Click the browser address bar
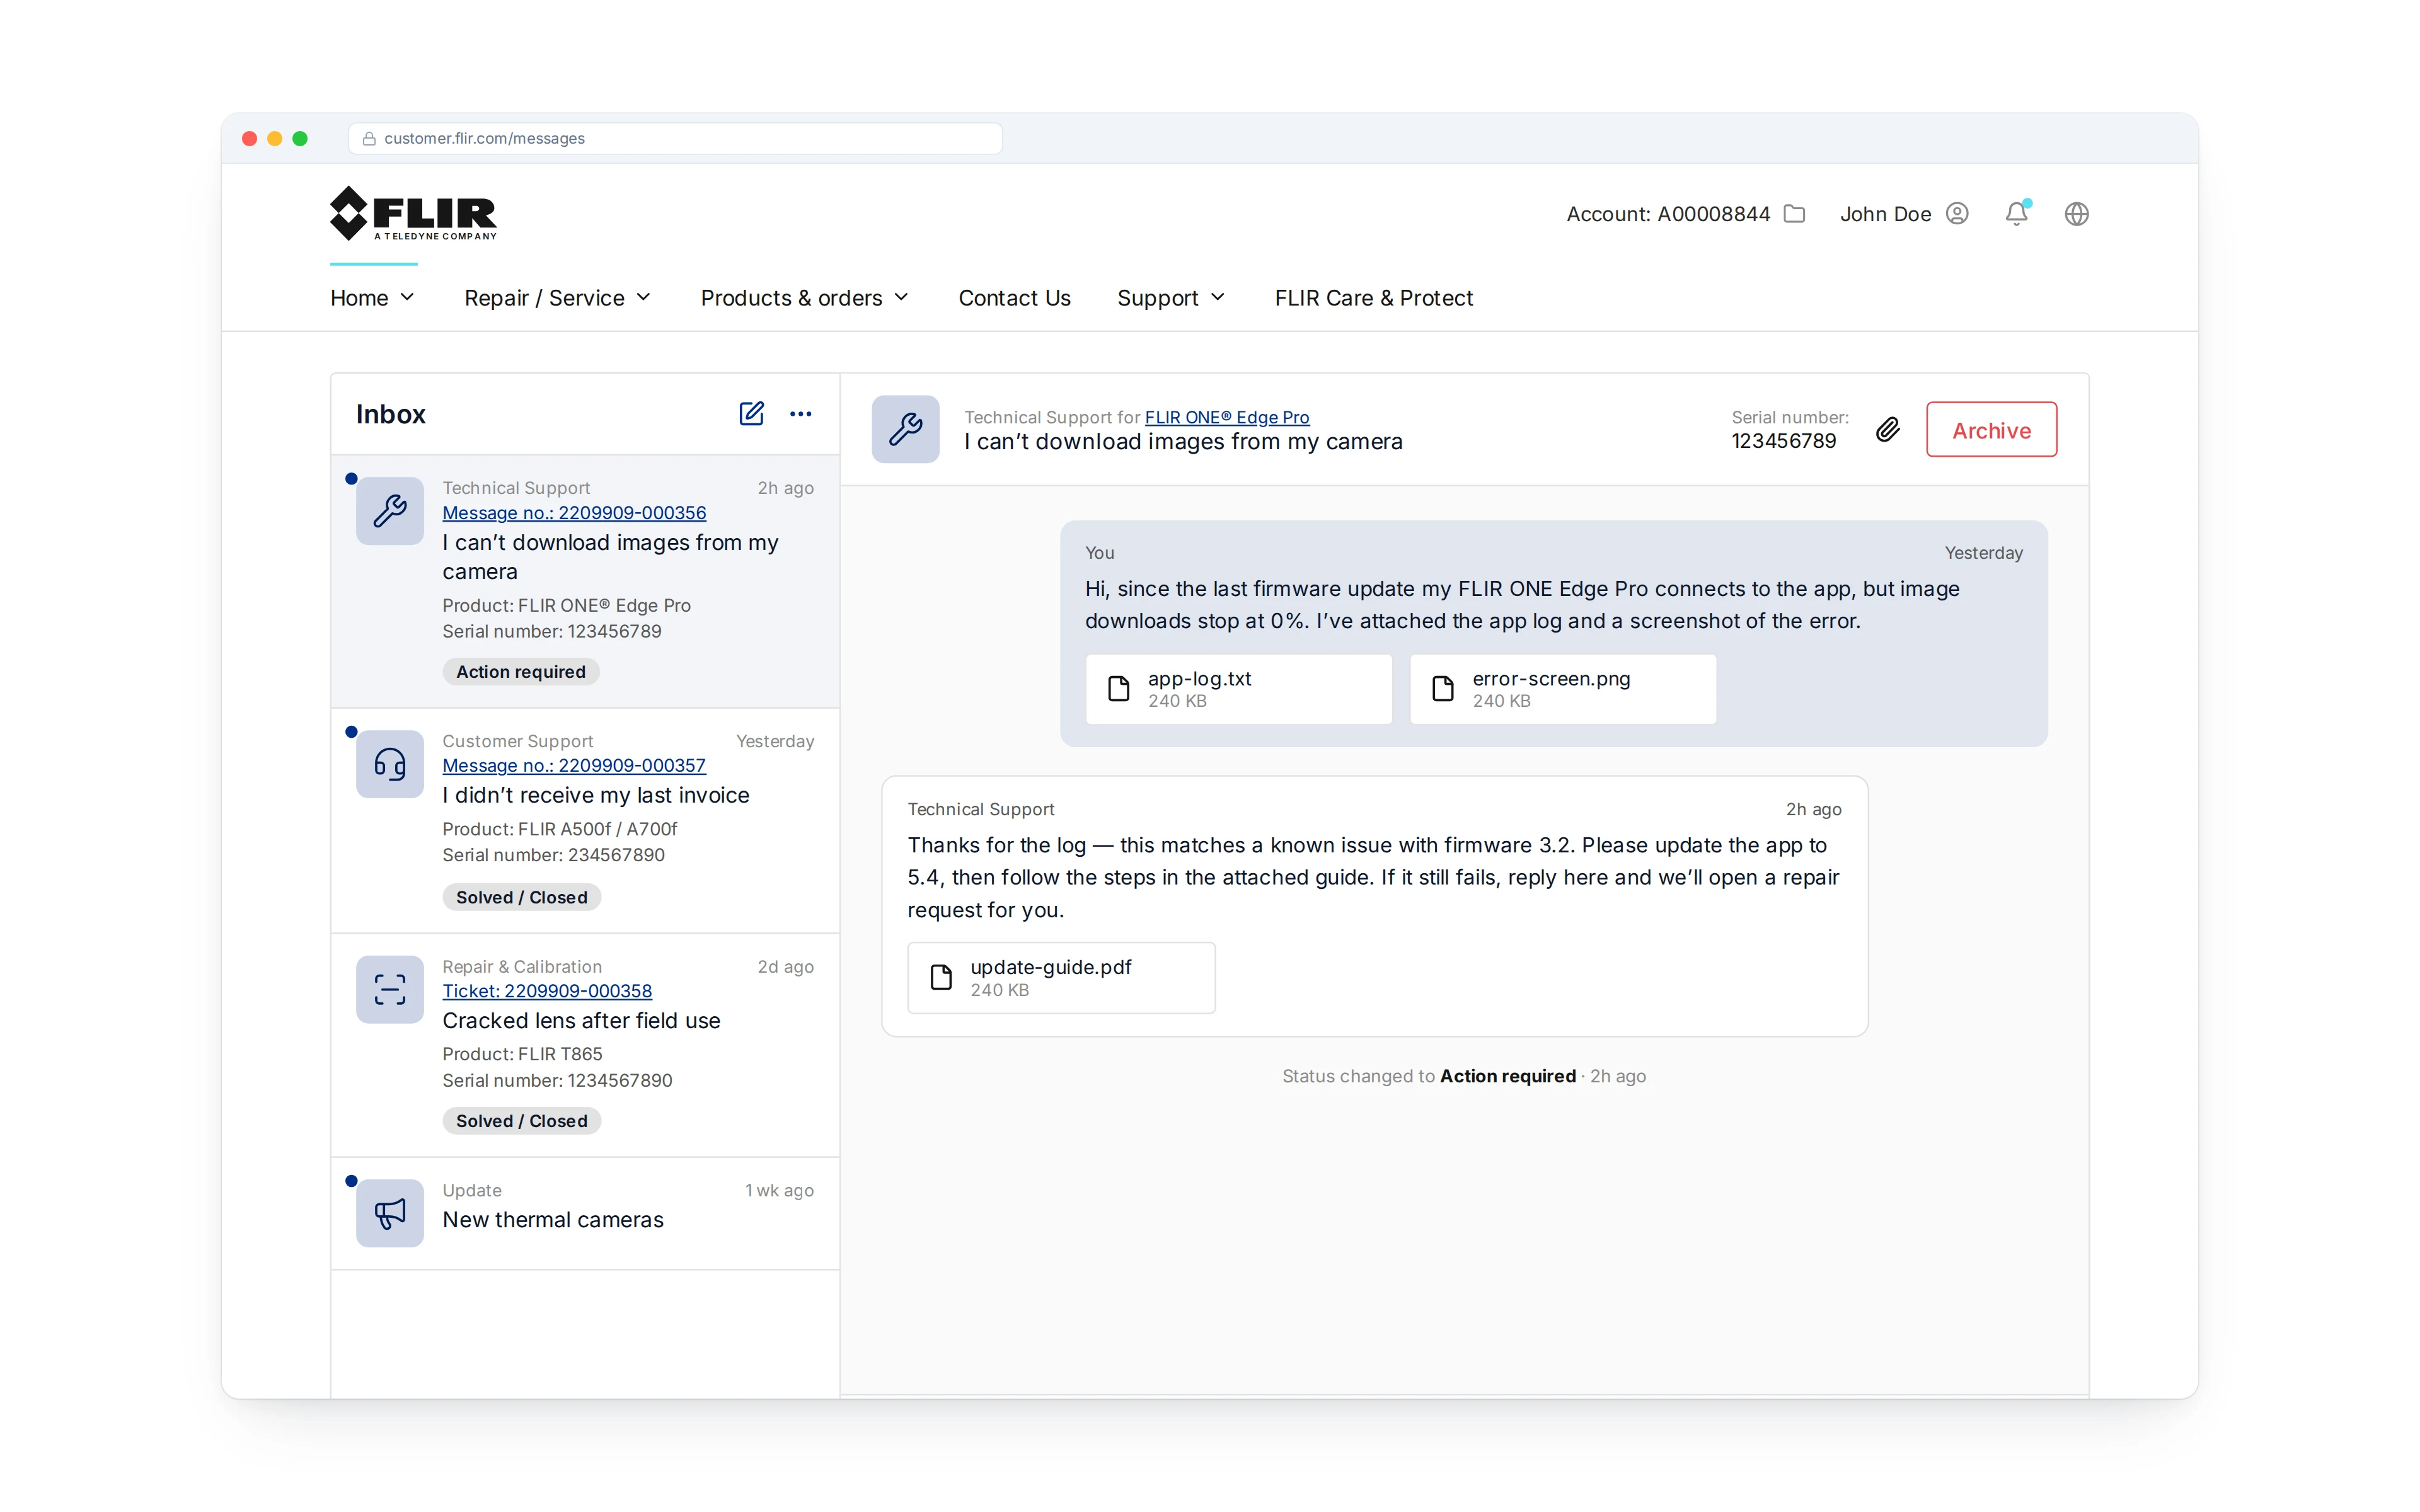2420x1512 pixels. pyautogui.click(x=675, y=139)
